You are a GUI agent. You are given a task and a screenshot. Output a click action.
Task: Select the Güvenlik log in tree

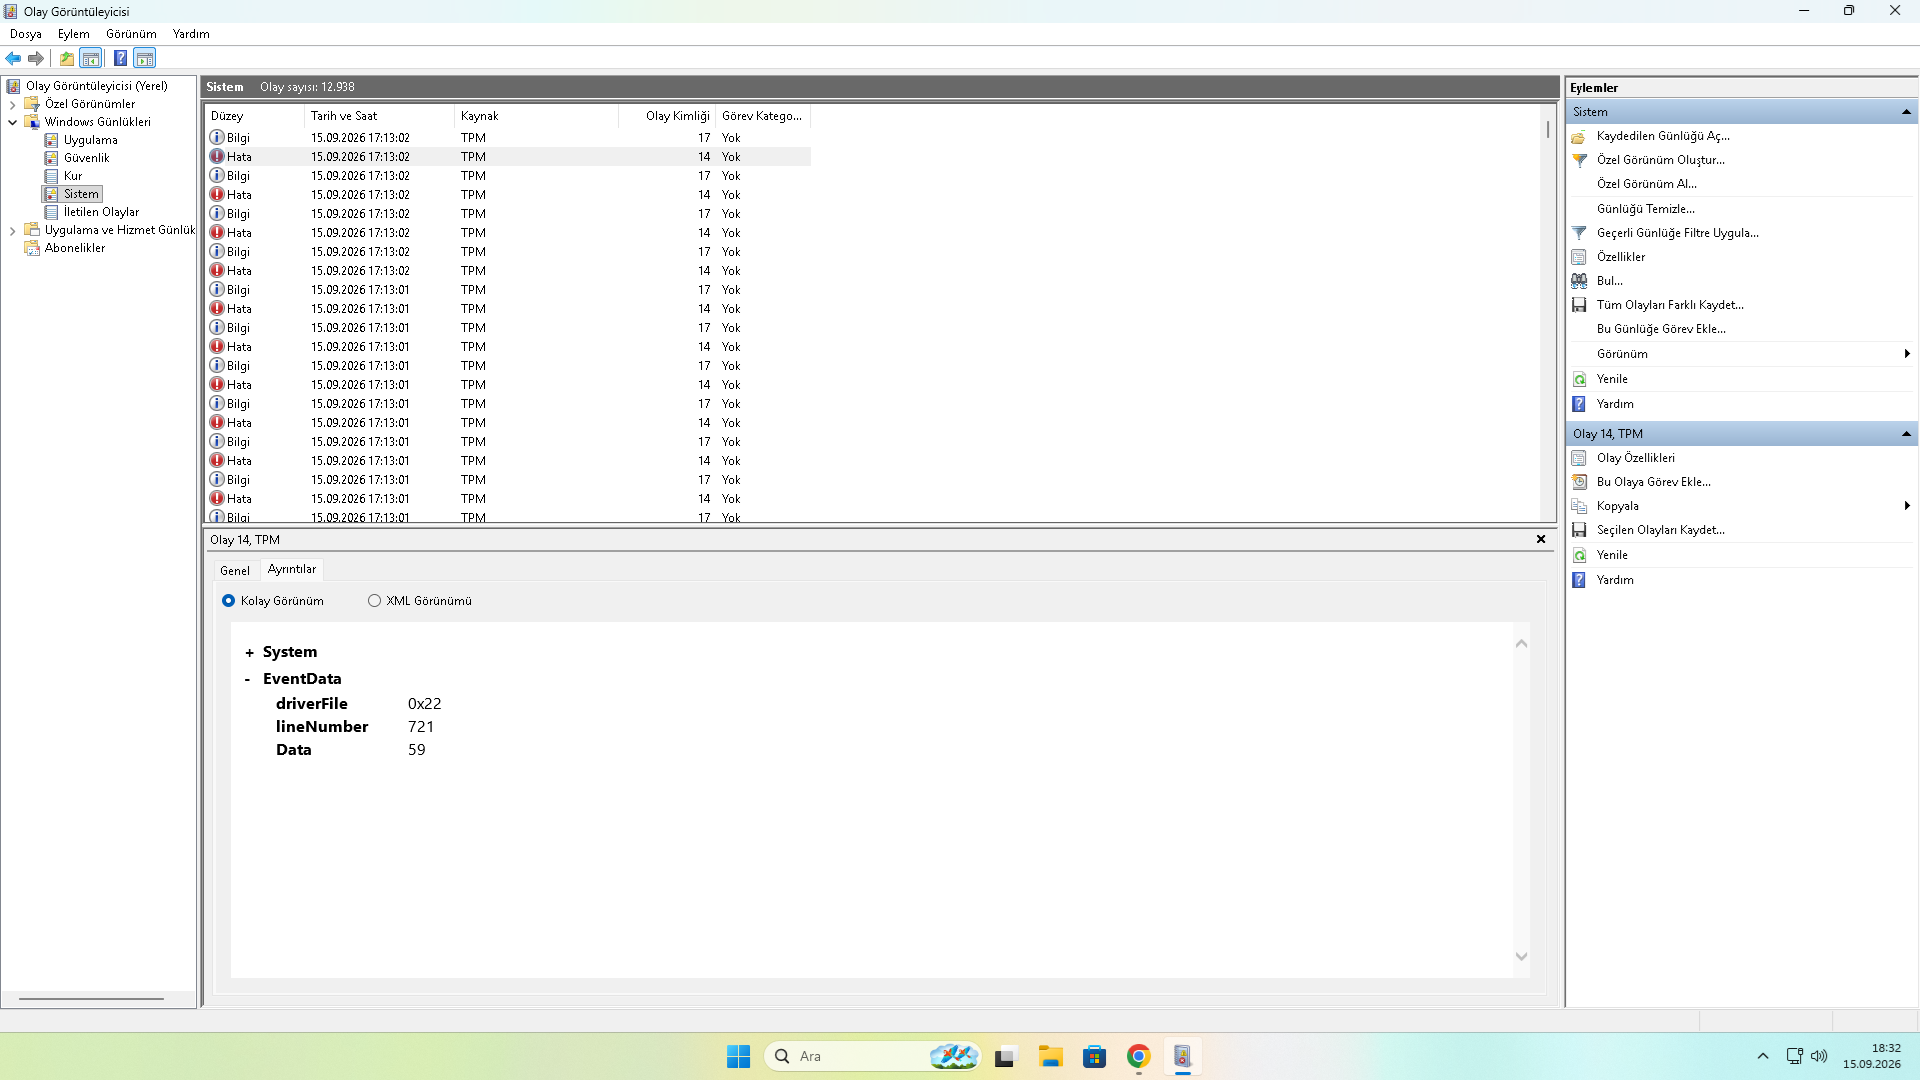86,158
